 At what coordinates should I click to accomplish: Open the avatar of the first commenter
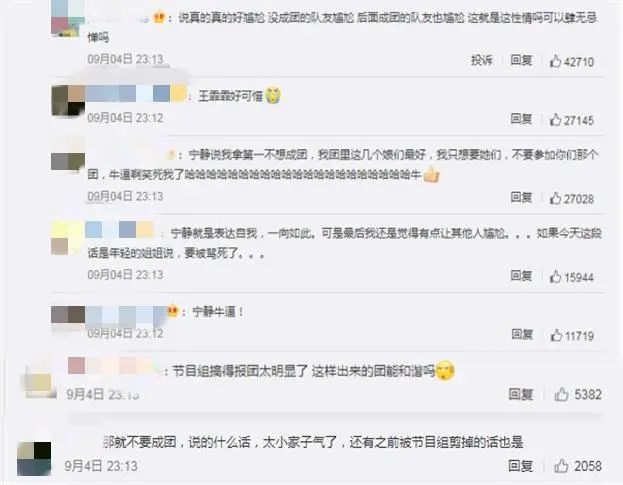tap(68, 18)
